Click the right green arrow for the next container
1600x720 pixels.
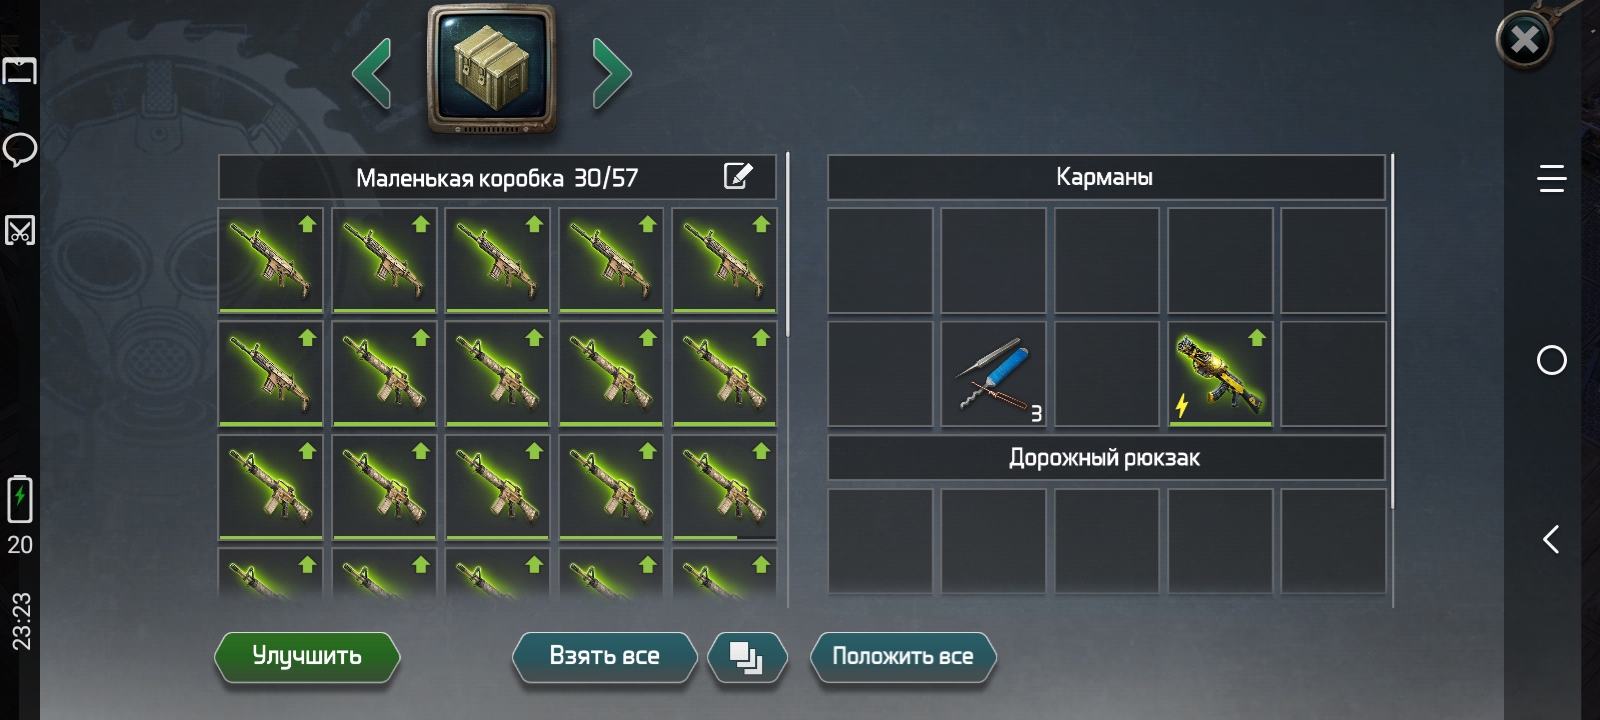pos(612,73)
